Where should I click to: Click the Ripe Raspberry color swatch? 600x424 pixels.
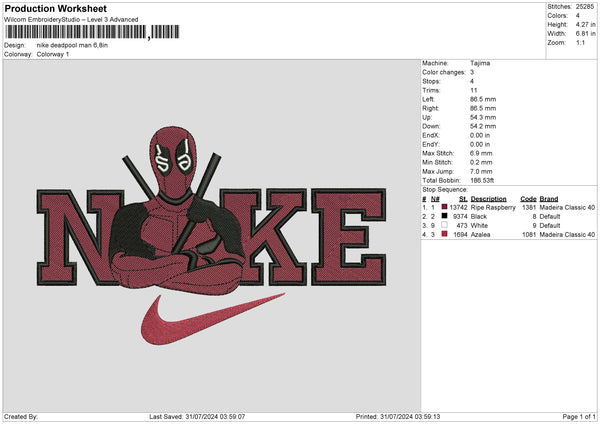pyautogui.click(x=444, y=207)
